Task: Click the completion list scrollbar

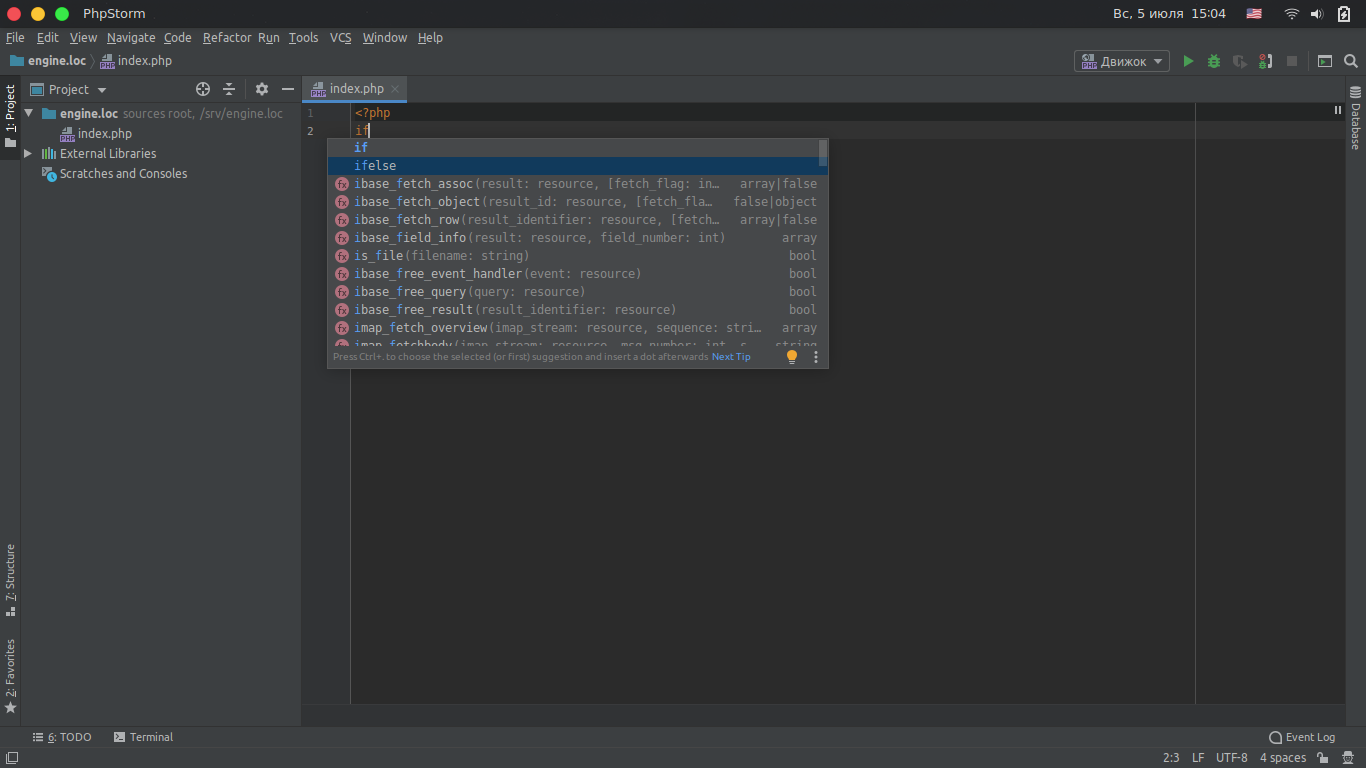Action: 823,153
